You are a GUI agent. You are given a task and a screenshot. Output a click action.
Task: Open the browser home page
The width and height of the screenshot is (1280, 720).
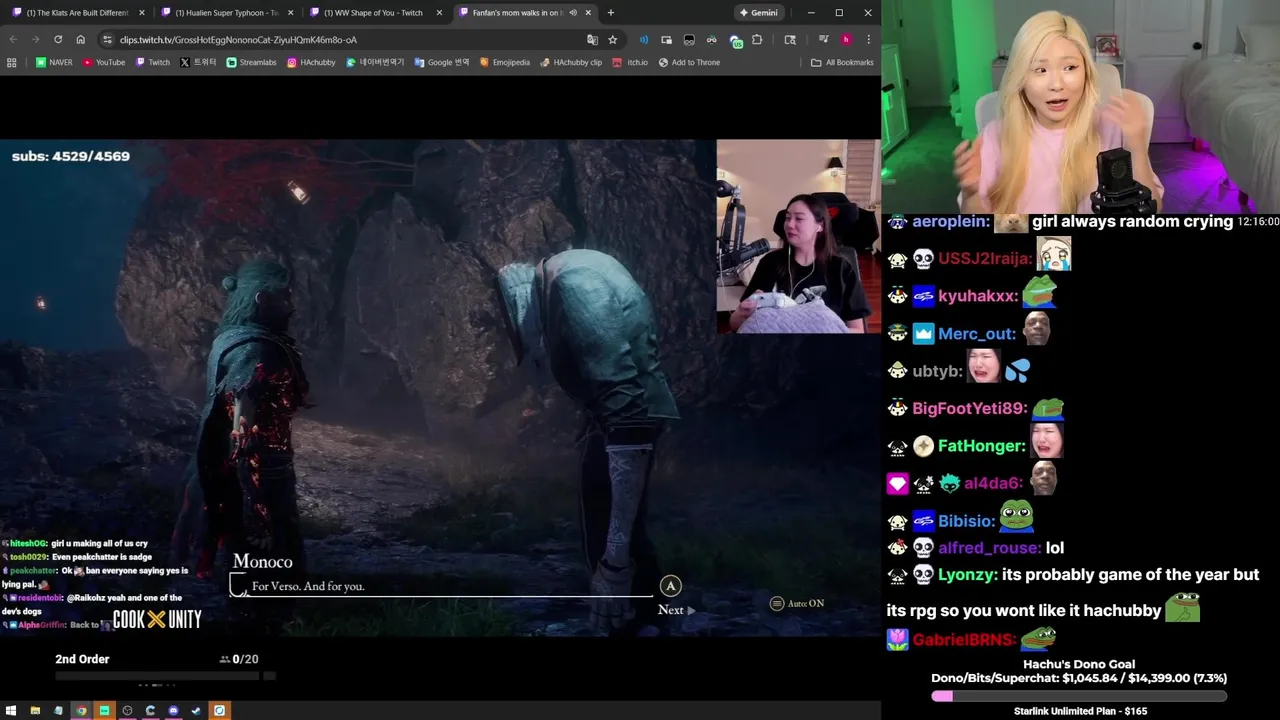pos(81,39)
